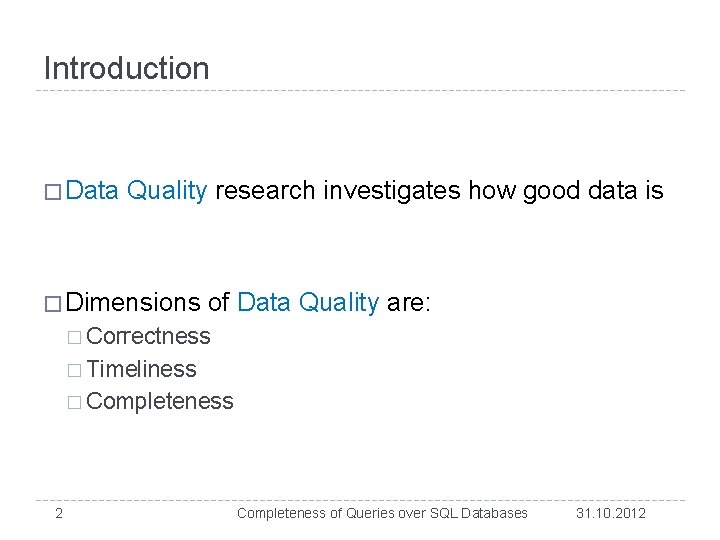Viewport: 720px width, 540px height.
Task: Click the checkbox bullet beside Timeliness
Action: coord(74,370)
